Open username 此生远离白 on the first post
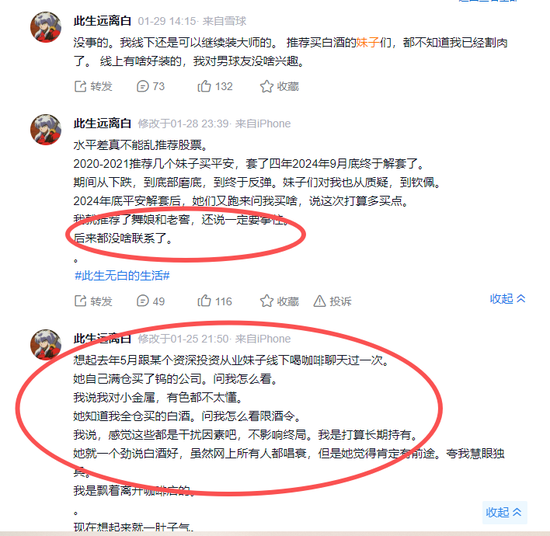The image size is (550, 536). (x=102, y=21)
